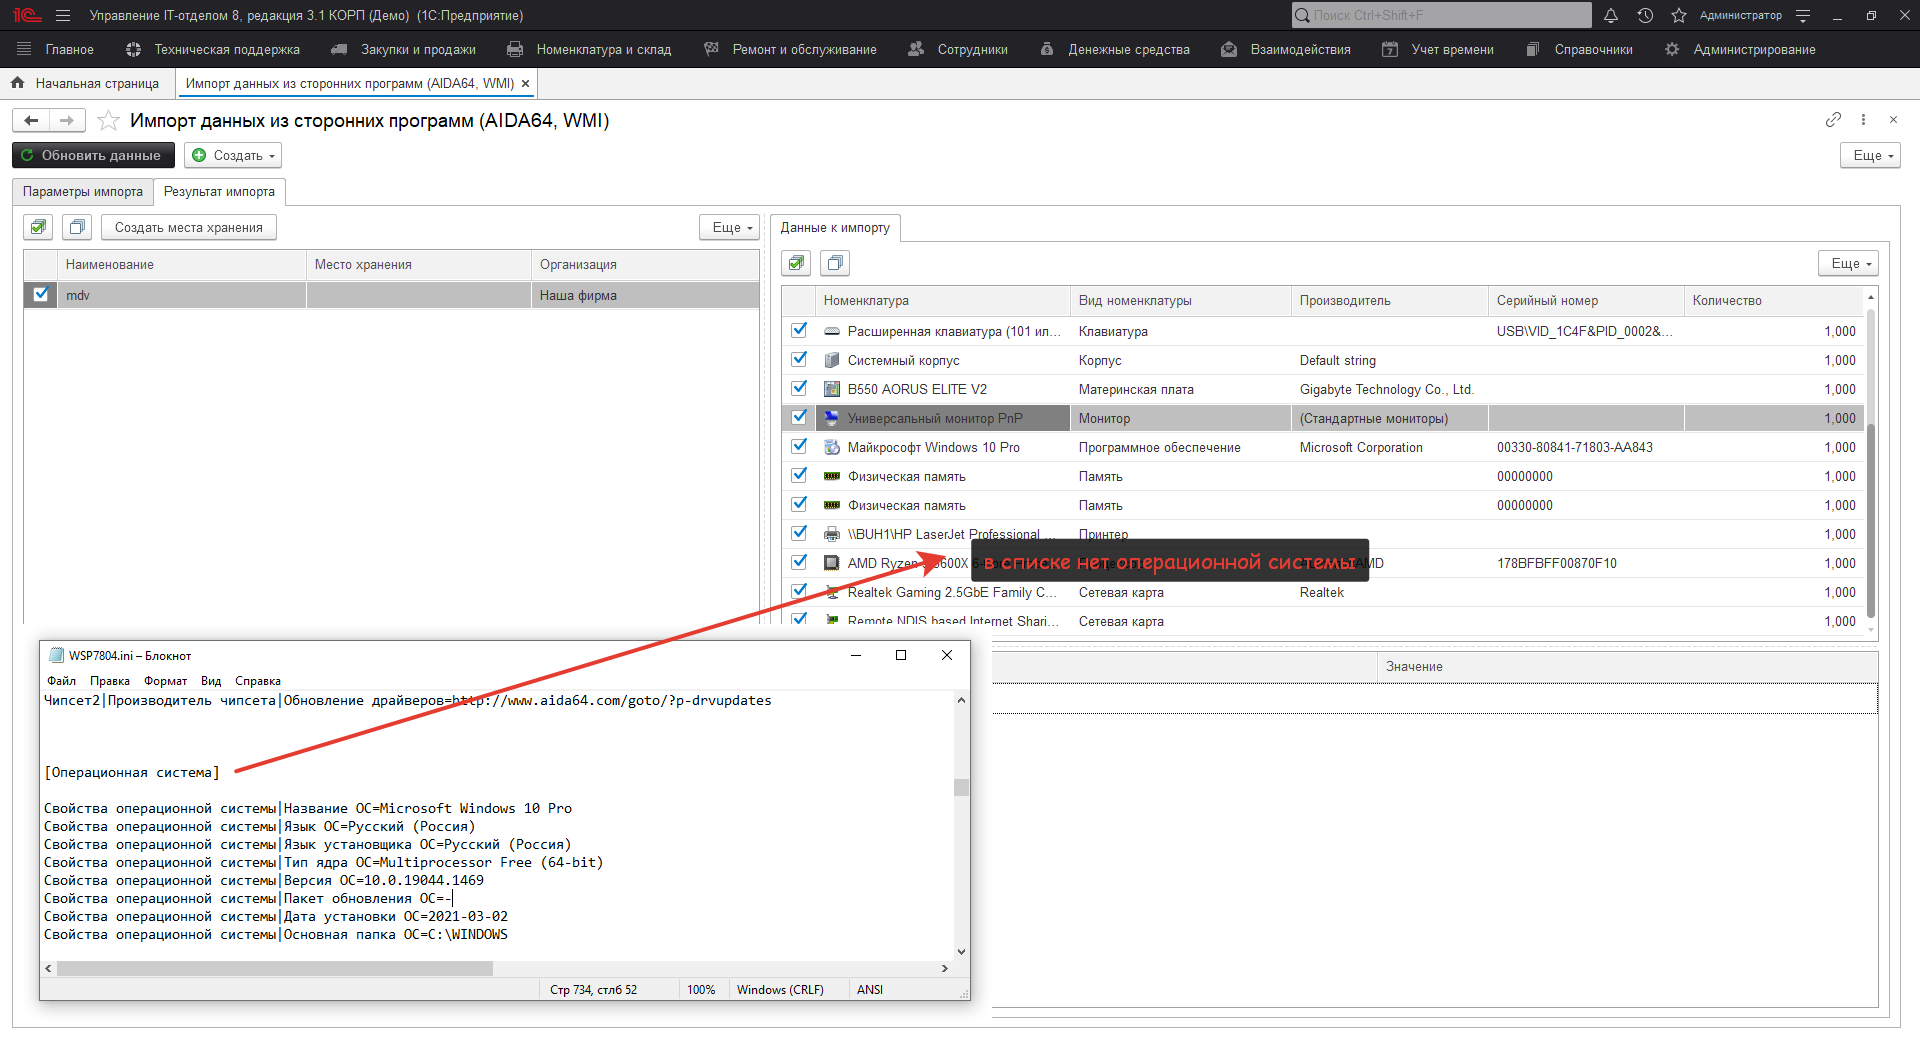Check all rows in left storage list
This screenshot has width=1920, height=1040.
[38, 227]
